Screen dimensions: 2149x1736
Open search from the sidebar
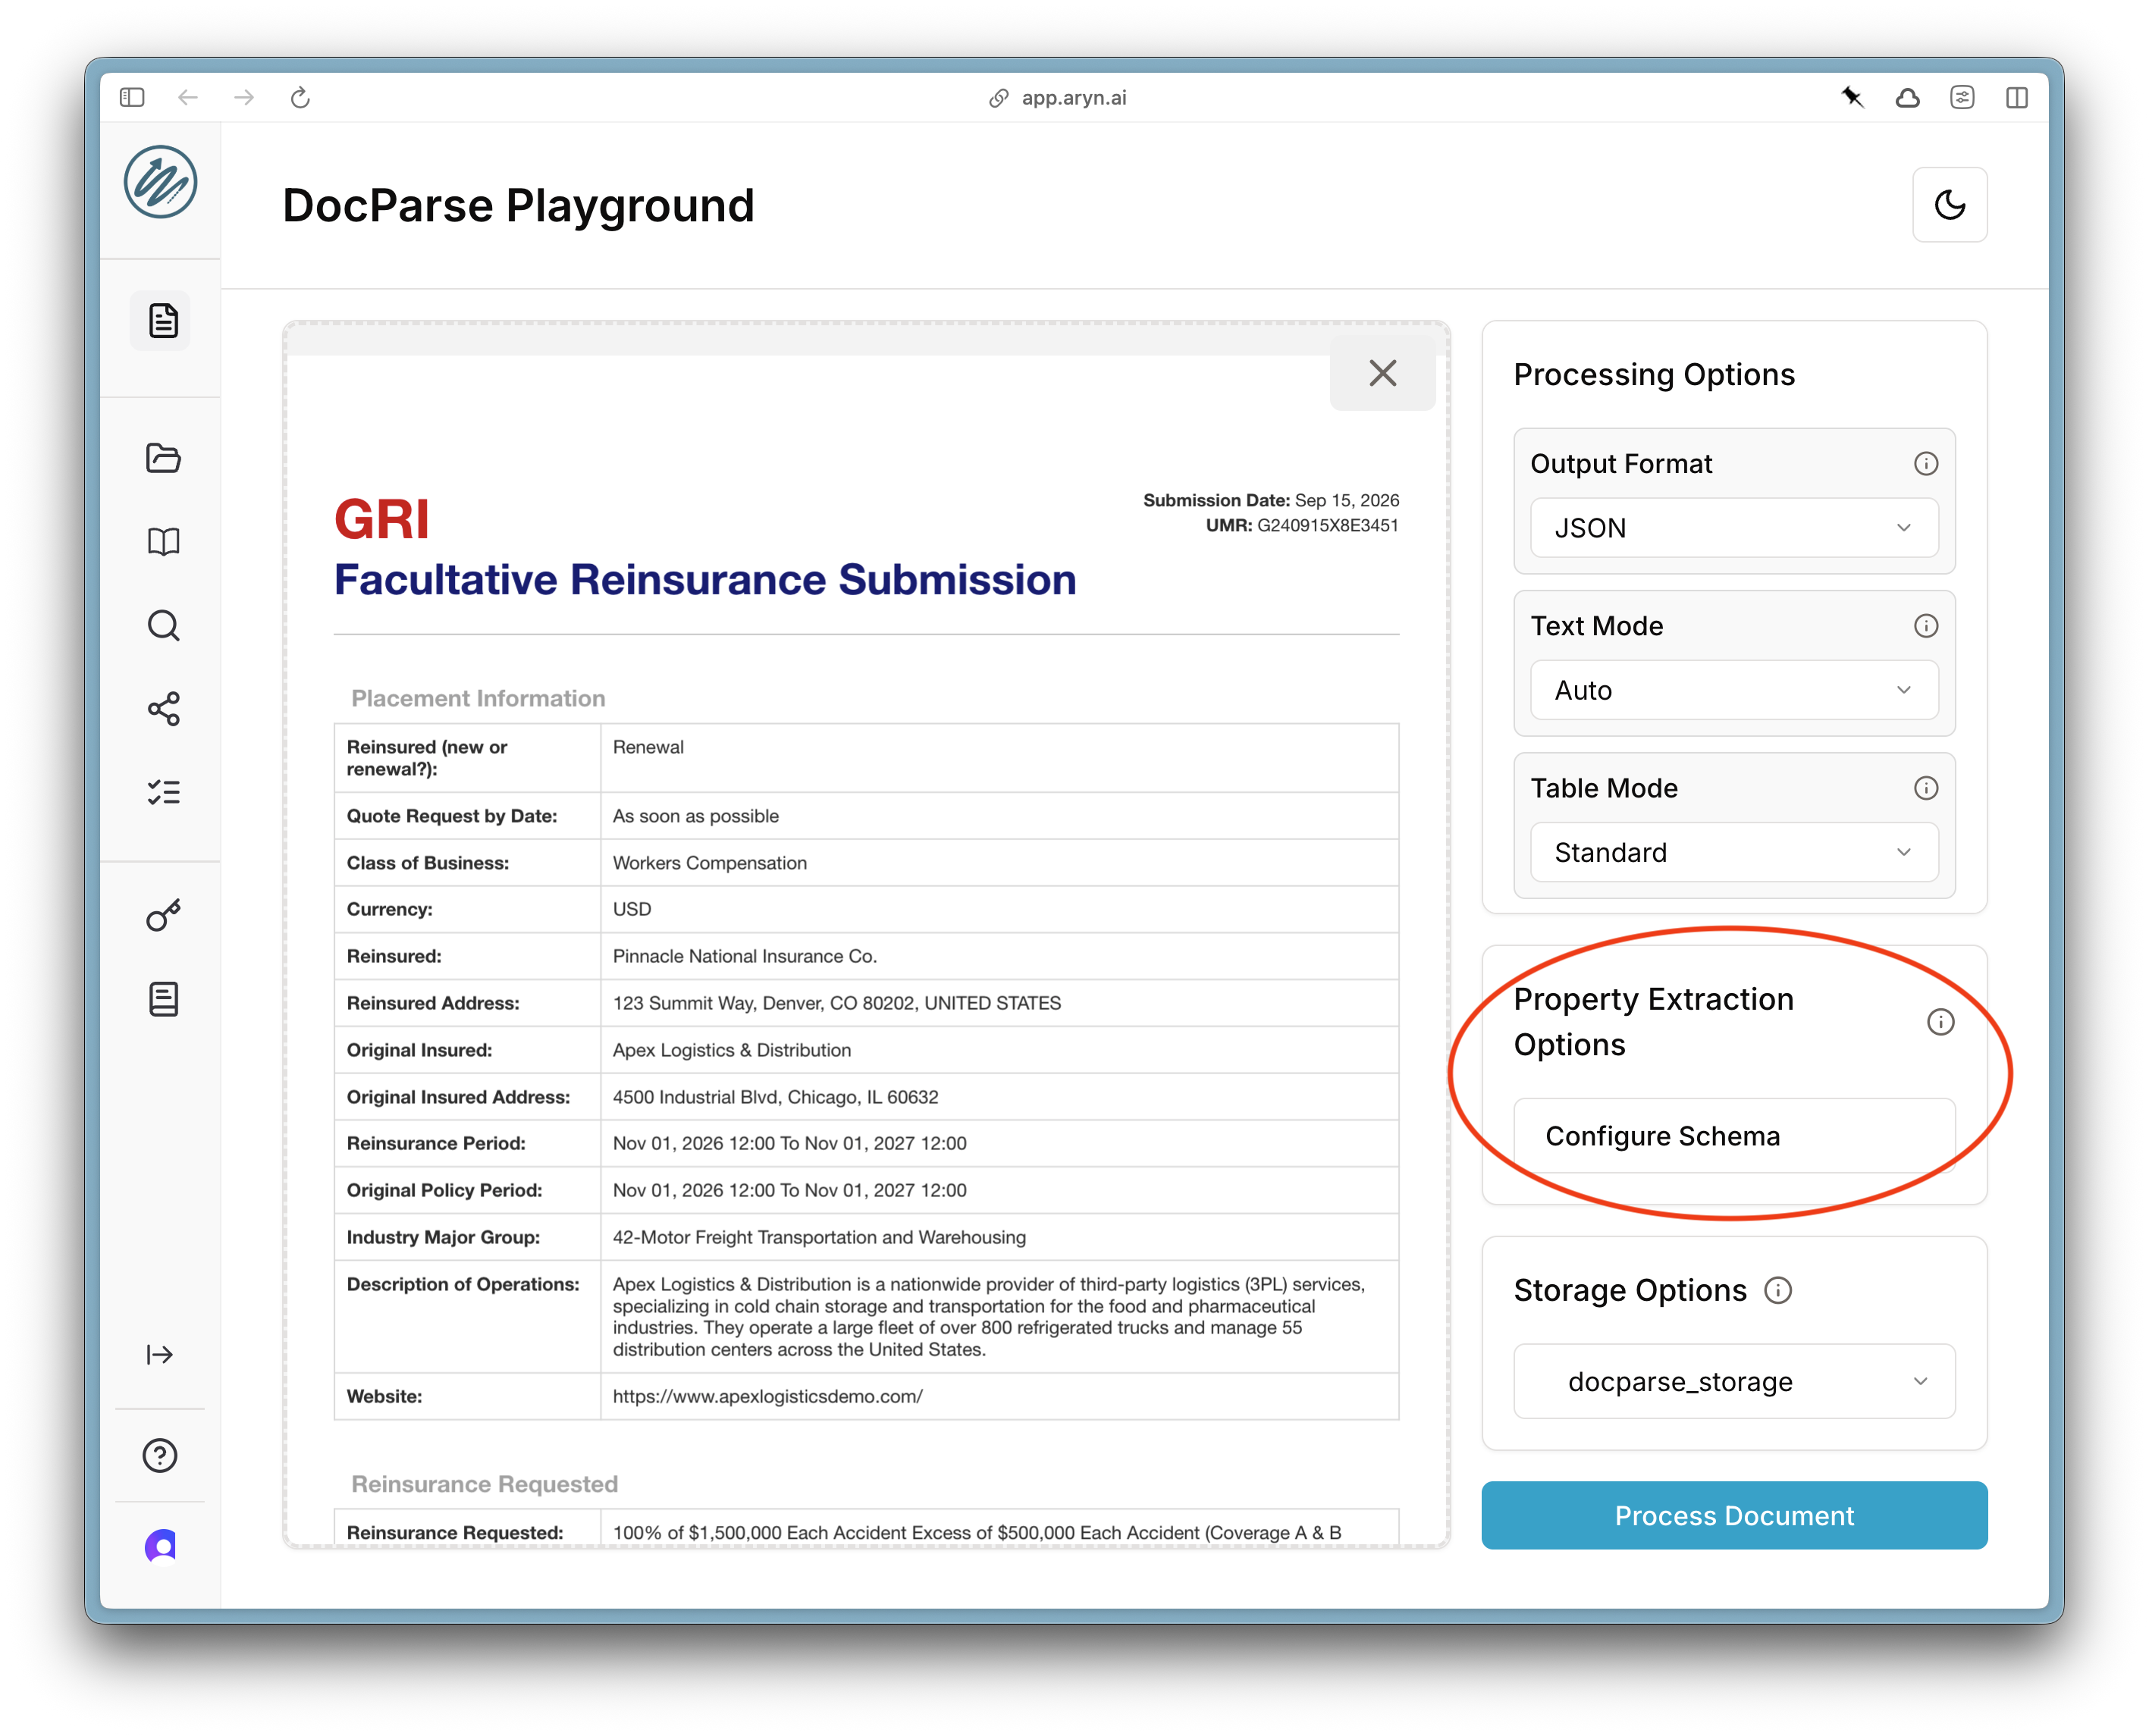tap(162, 625)
